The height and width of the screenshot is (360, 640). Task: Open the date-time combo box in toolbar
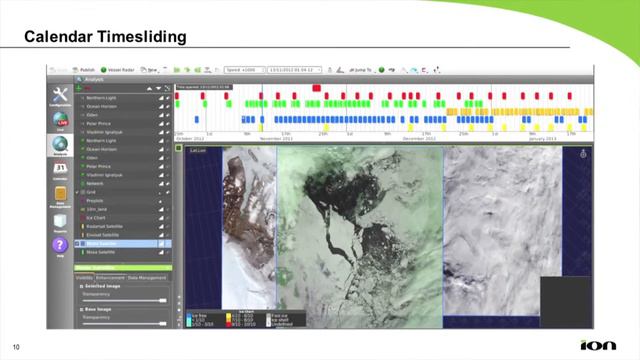(x=294, y=70)
